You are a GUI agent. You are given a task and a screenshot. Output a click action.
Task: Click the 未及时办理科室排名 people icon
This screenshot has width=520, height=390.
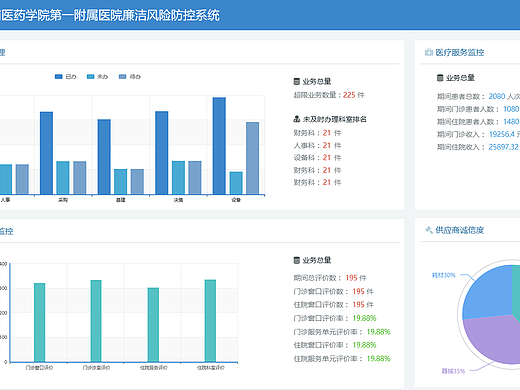click(x=296, y=119)
